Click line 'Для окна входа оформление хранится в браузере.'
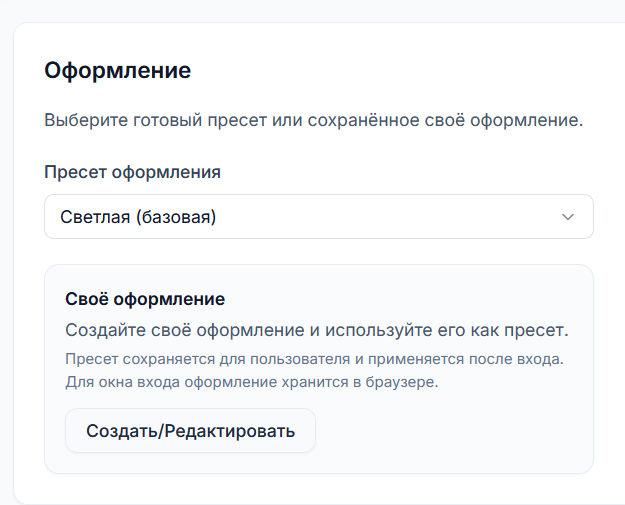Image resolution: width=625 pixels, height=505 pixels. pos(252,382)
